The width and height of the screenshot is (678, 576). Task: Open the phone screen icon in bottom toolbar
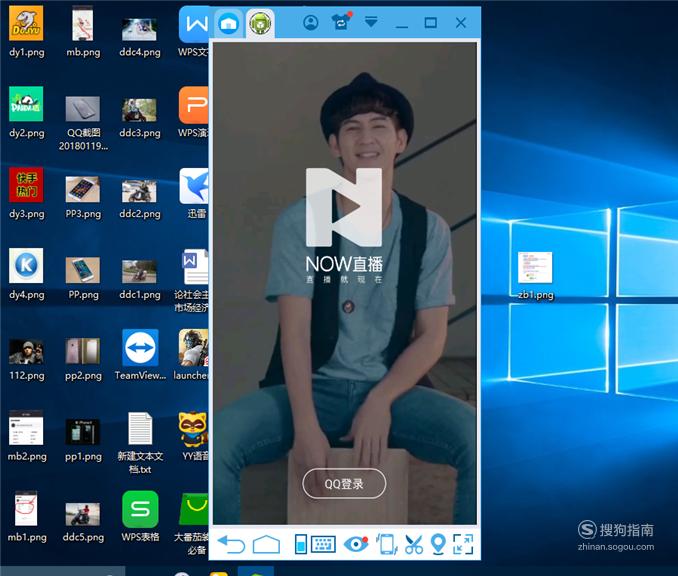(x=301, y=544)
